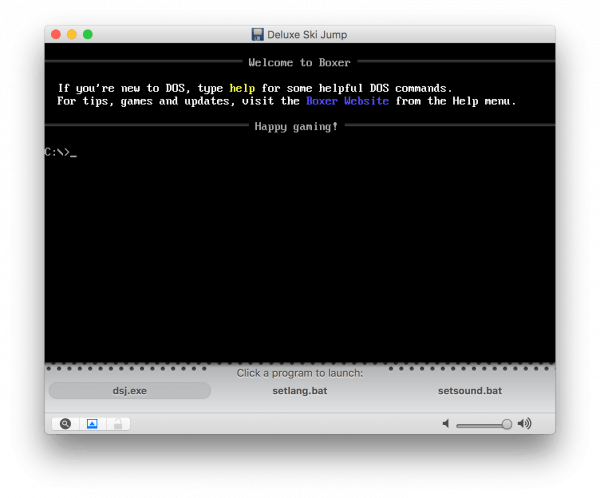Click the floppy disk icon in title bar
The height and width of the screenshot is (498, 600).
[x=258, y=34]
